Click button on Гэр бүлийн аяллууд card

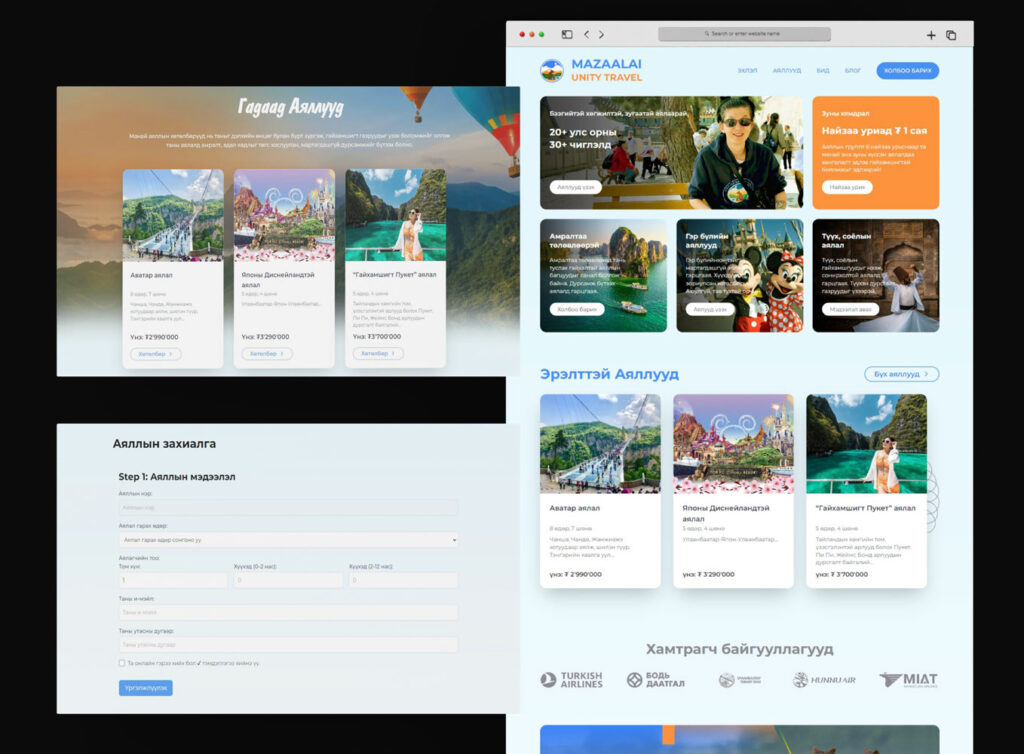tap(710, 309)
